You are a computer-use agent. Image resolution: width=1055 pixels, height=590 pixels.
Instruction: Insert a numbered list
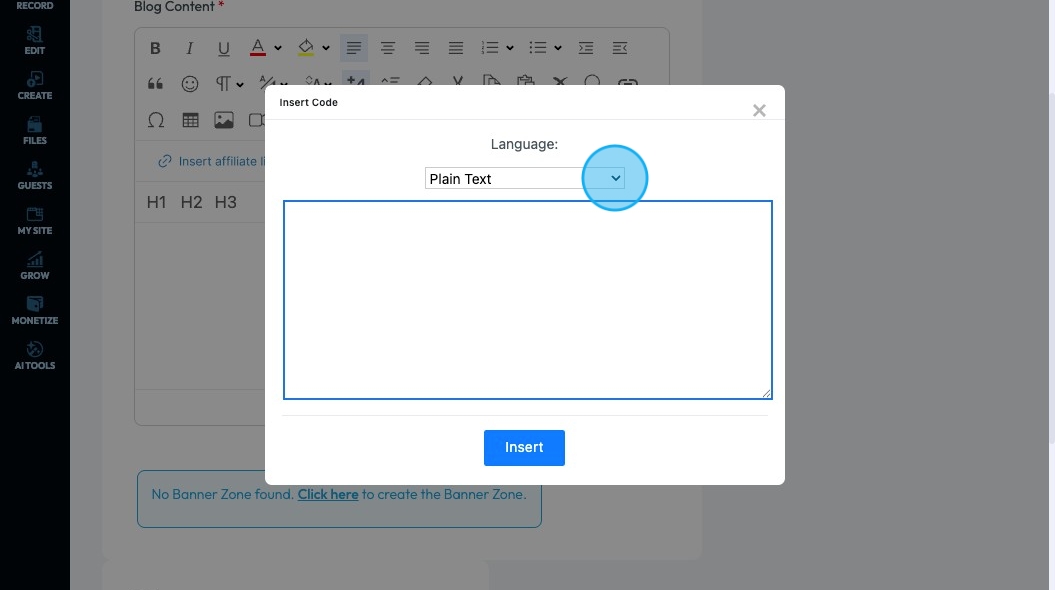pos(490,48)
